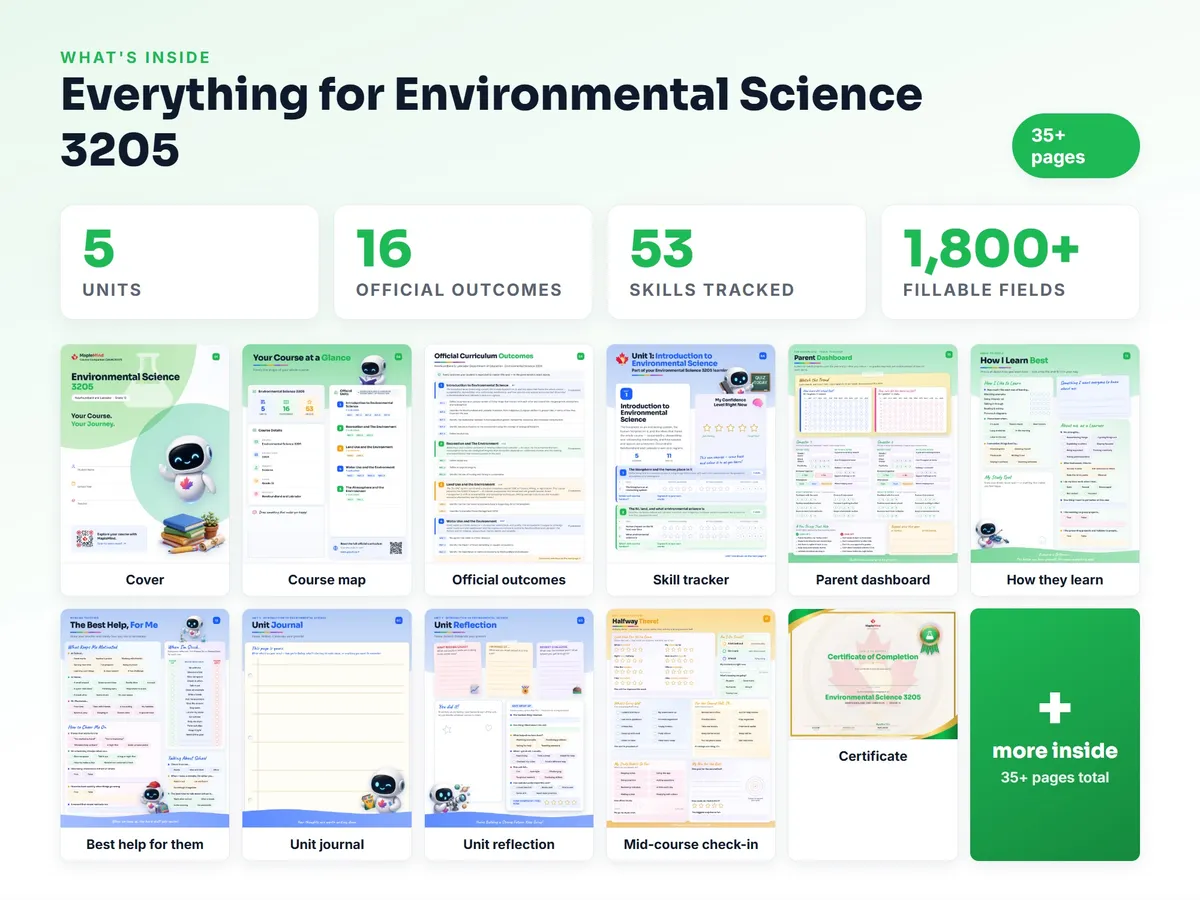Click the QR code on the Course map page
The width and height of the screenshot is (1200, 900).
pyautogui.click(x=396, y=547)
